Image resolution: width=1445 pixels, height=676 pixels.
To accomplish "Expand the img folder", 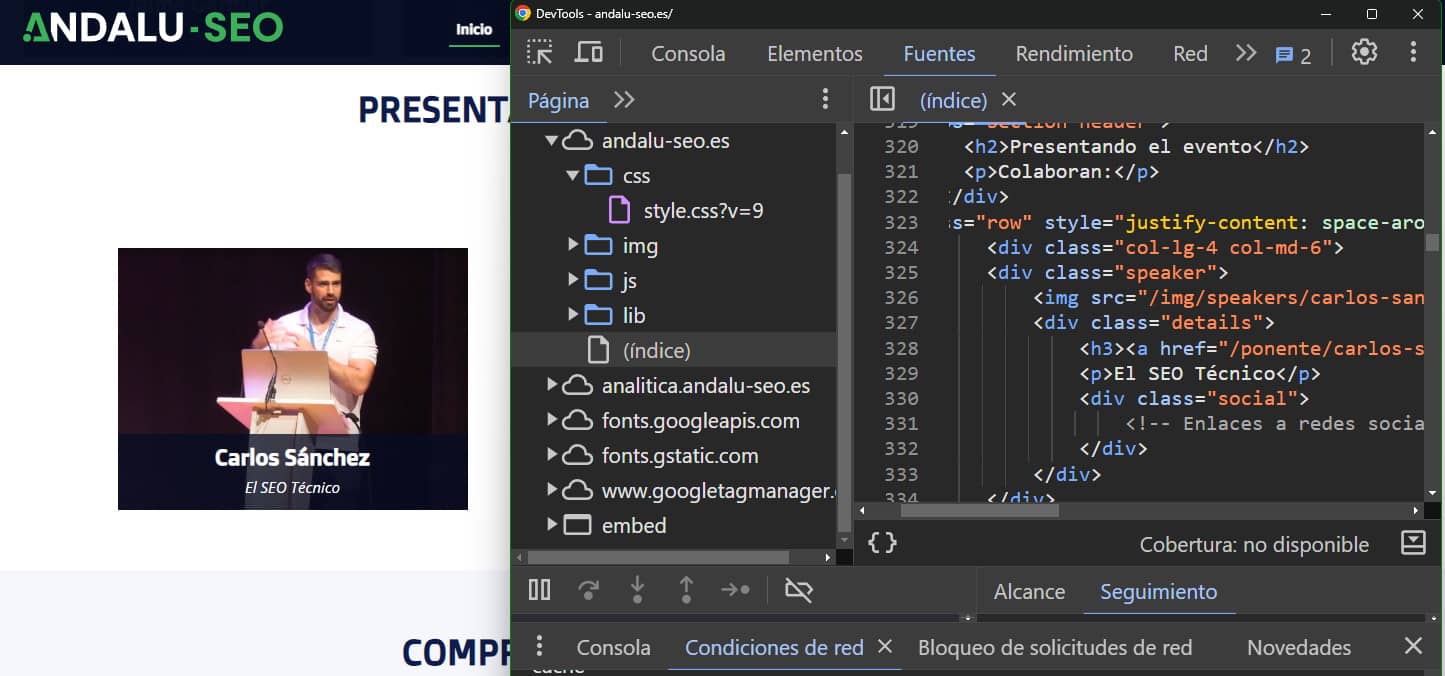I will (573, 245).
